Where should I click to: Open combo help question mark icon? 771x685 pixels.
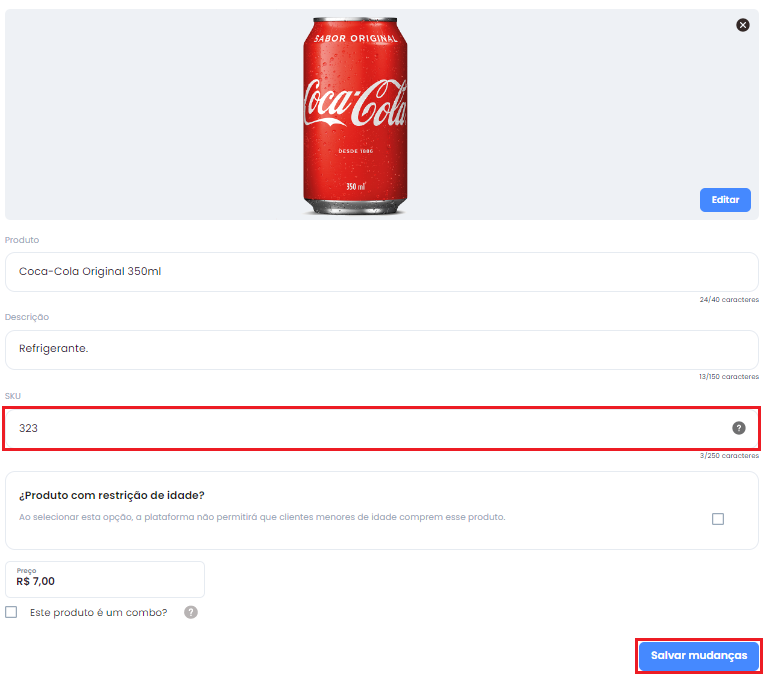point(191,612)
